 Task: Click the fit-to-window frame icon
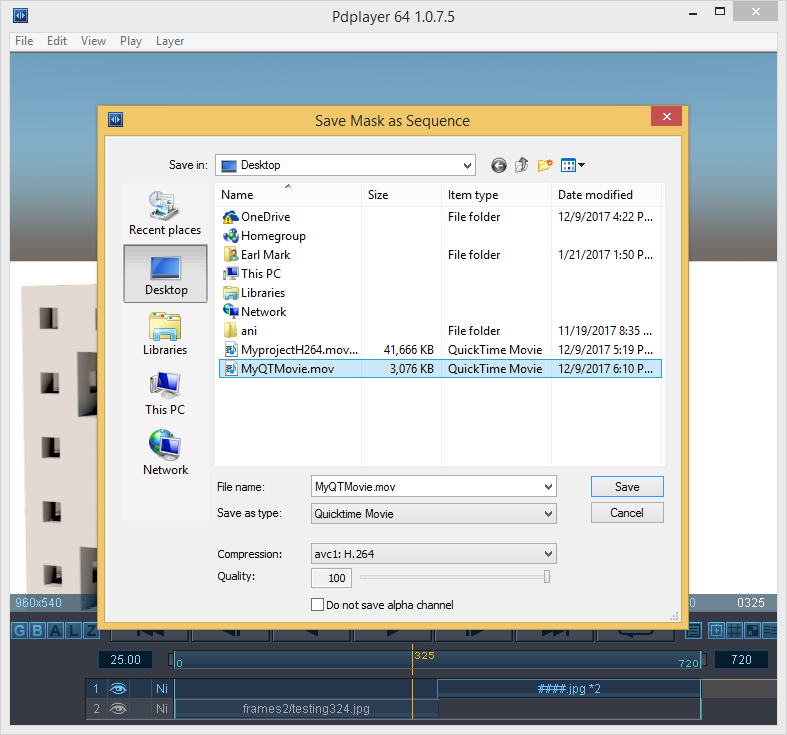pos(716,630)
